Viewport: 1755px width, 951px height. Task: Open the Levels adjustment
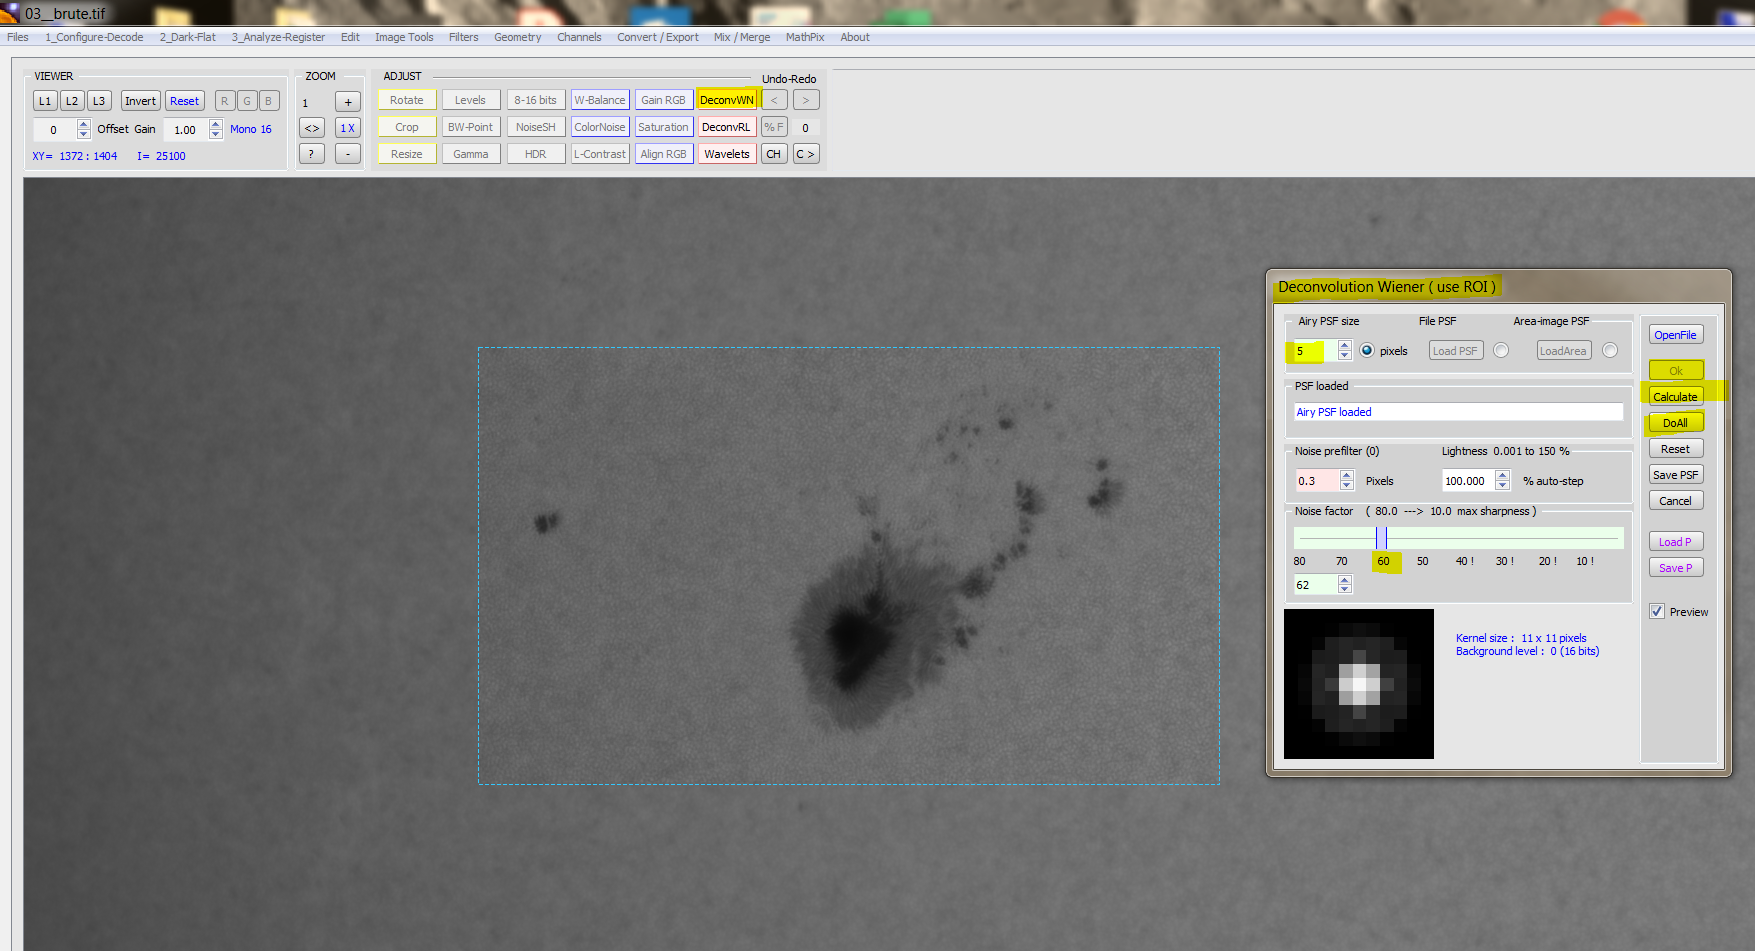(471, 100)
